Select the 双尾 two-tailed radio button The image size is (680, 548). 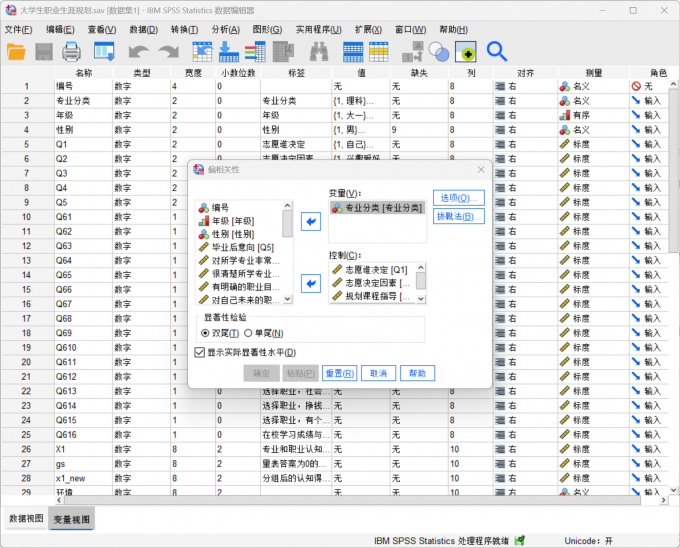pyautogui.click(x=205, y=333)
